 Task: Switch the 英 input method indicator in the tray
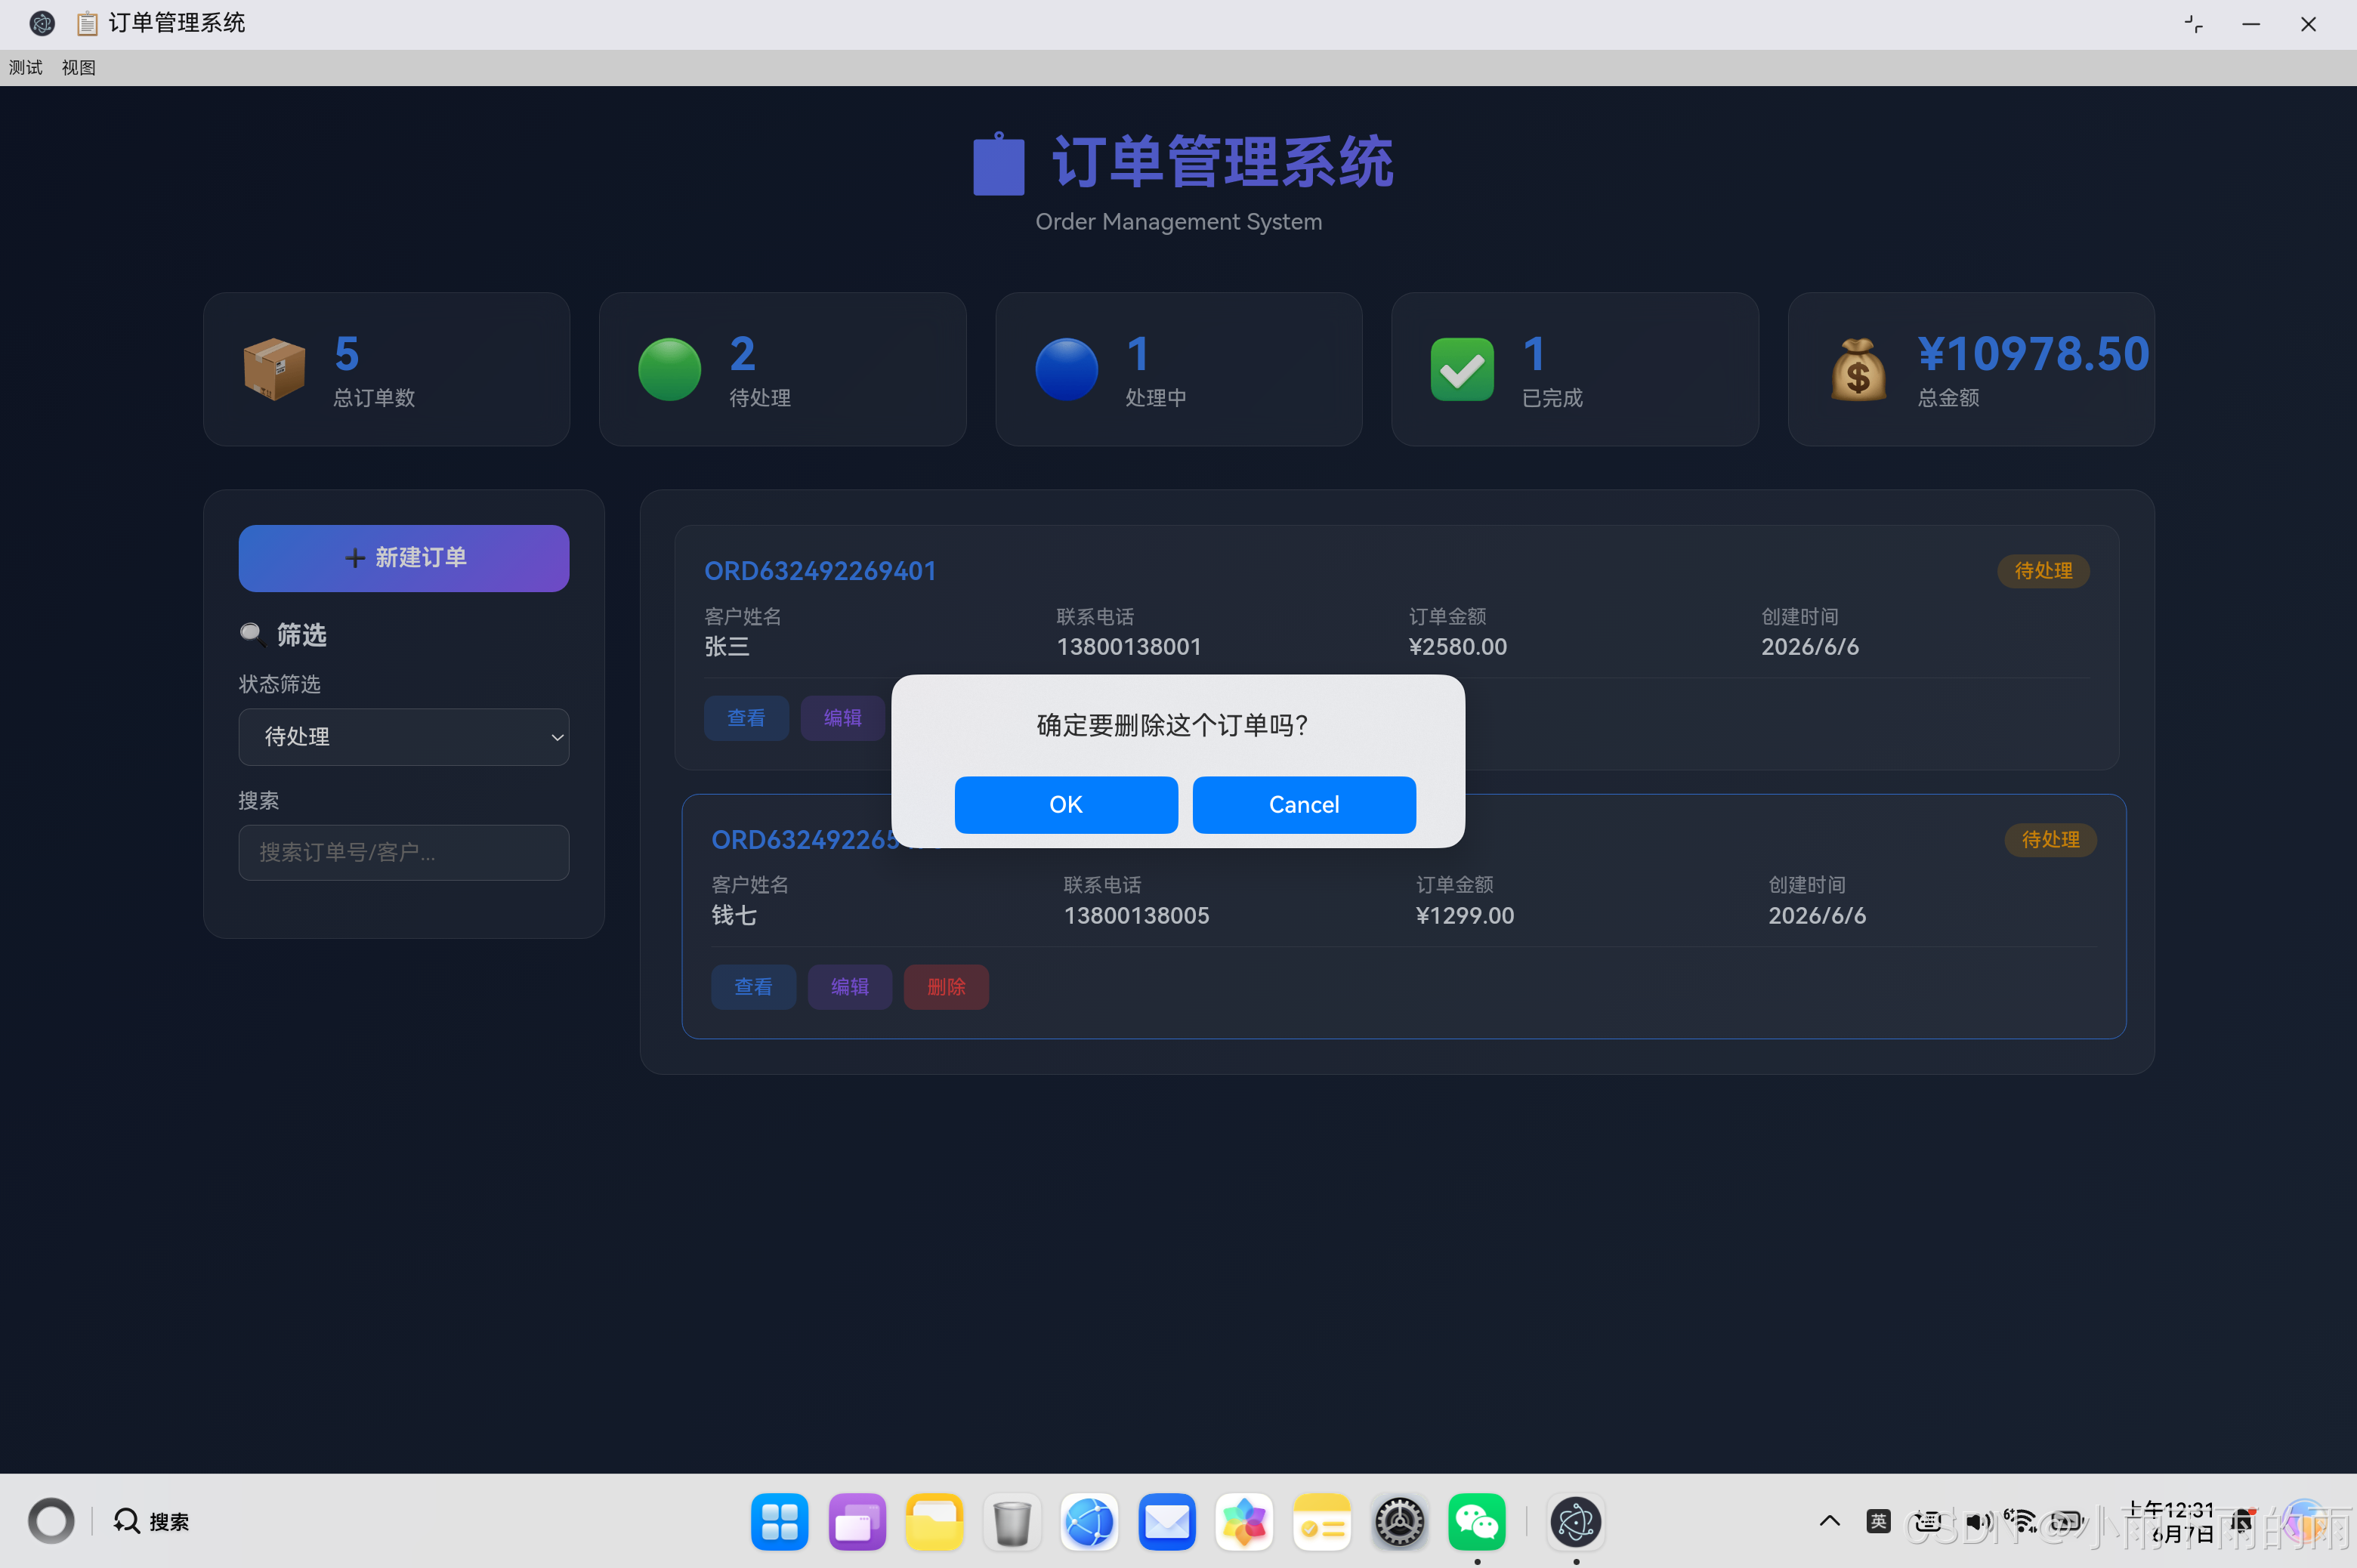(1878, 1521)
